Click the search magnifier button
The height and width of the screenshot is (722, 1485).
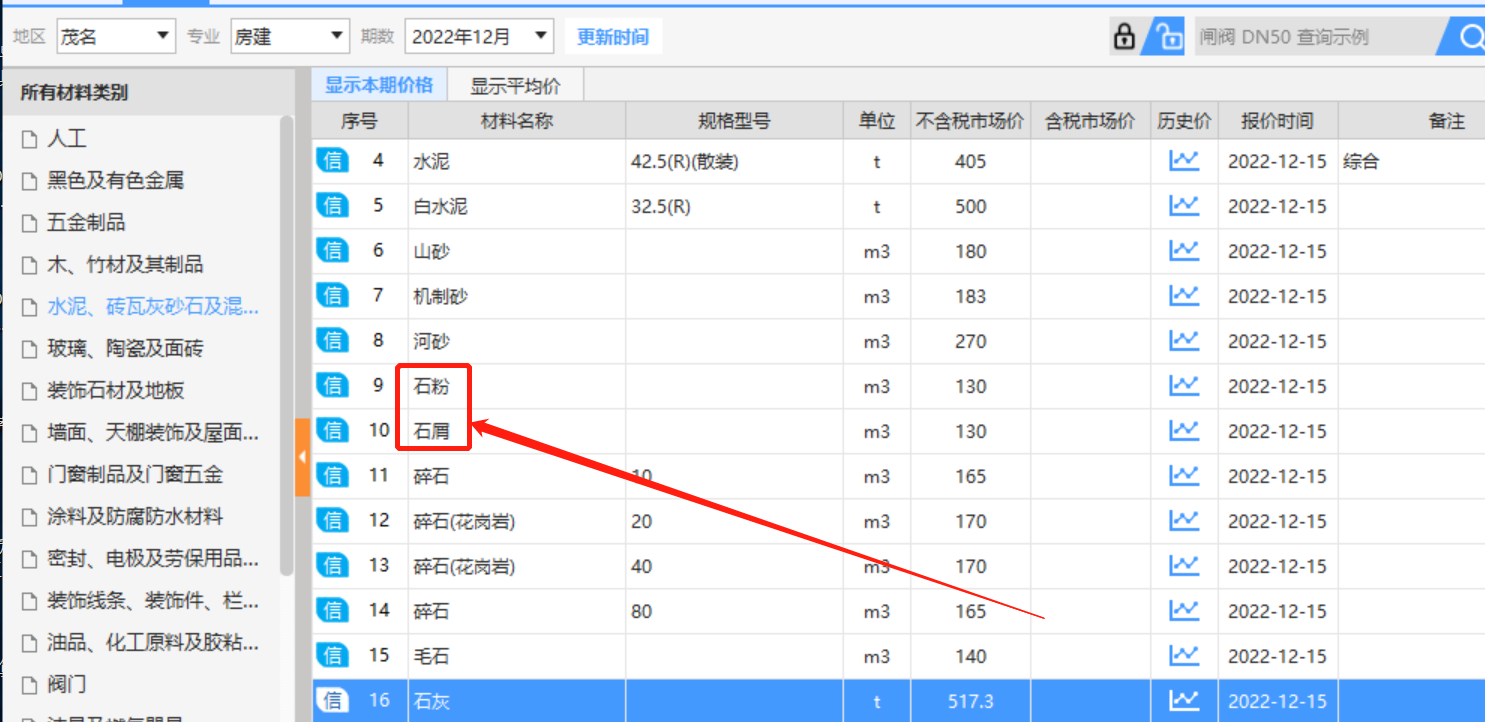1470,37
